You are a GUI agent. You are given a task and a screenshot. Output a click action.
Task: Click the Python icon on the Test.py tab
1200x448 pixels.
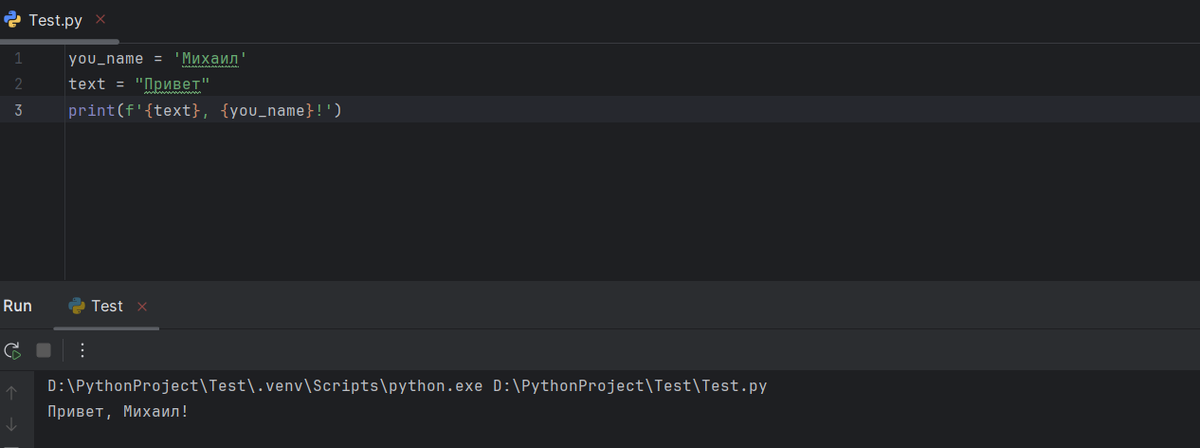[13, 20]
